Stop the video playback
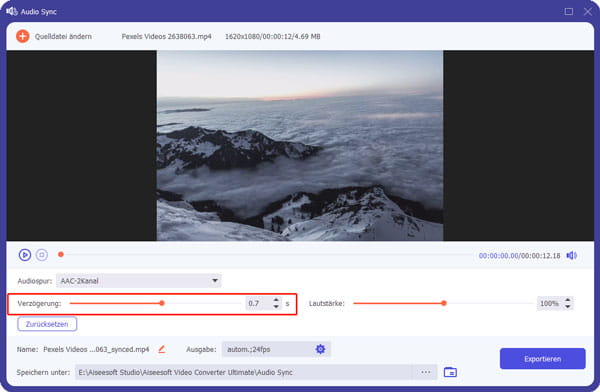 (42, 255)
